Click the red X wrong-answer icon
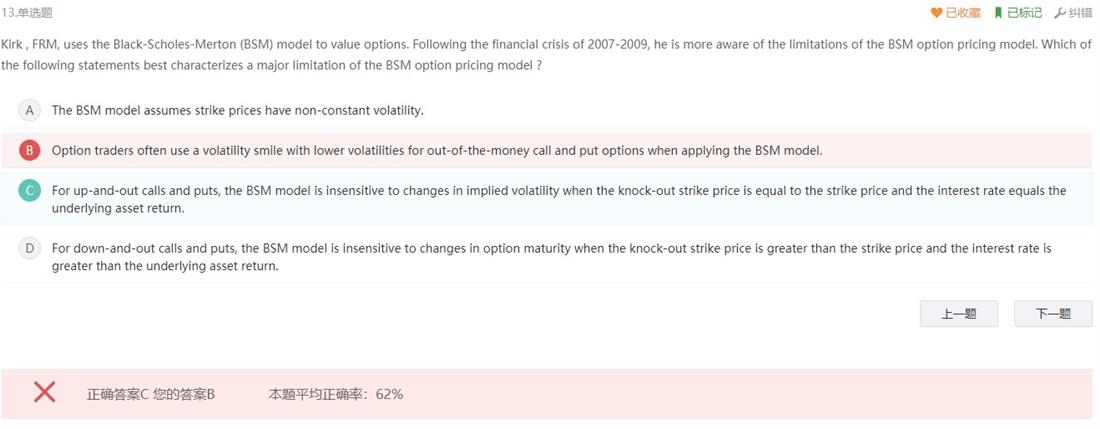The image size is (1100, 429). 45,393
